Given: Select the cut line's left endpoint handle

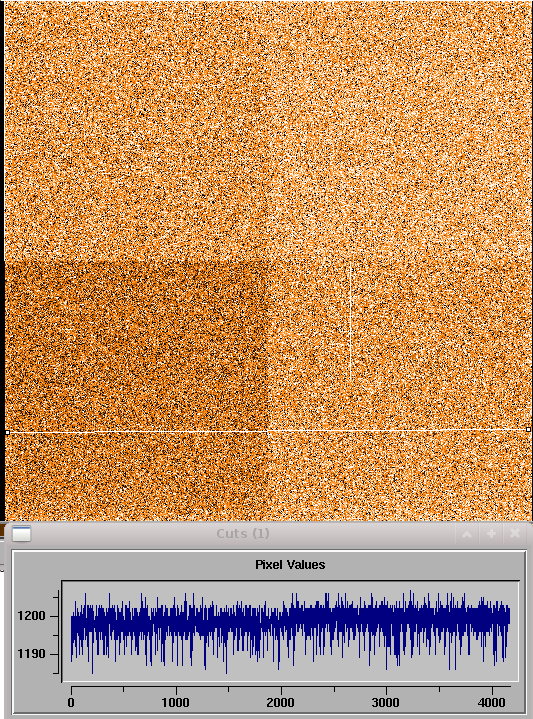Looking at the screenshot, I should [x=7, y=432].
